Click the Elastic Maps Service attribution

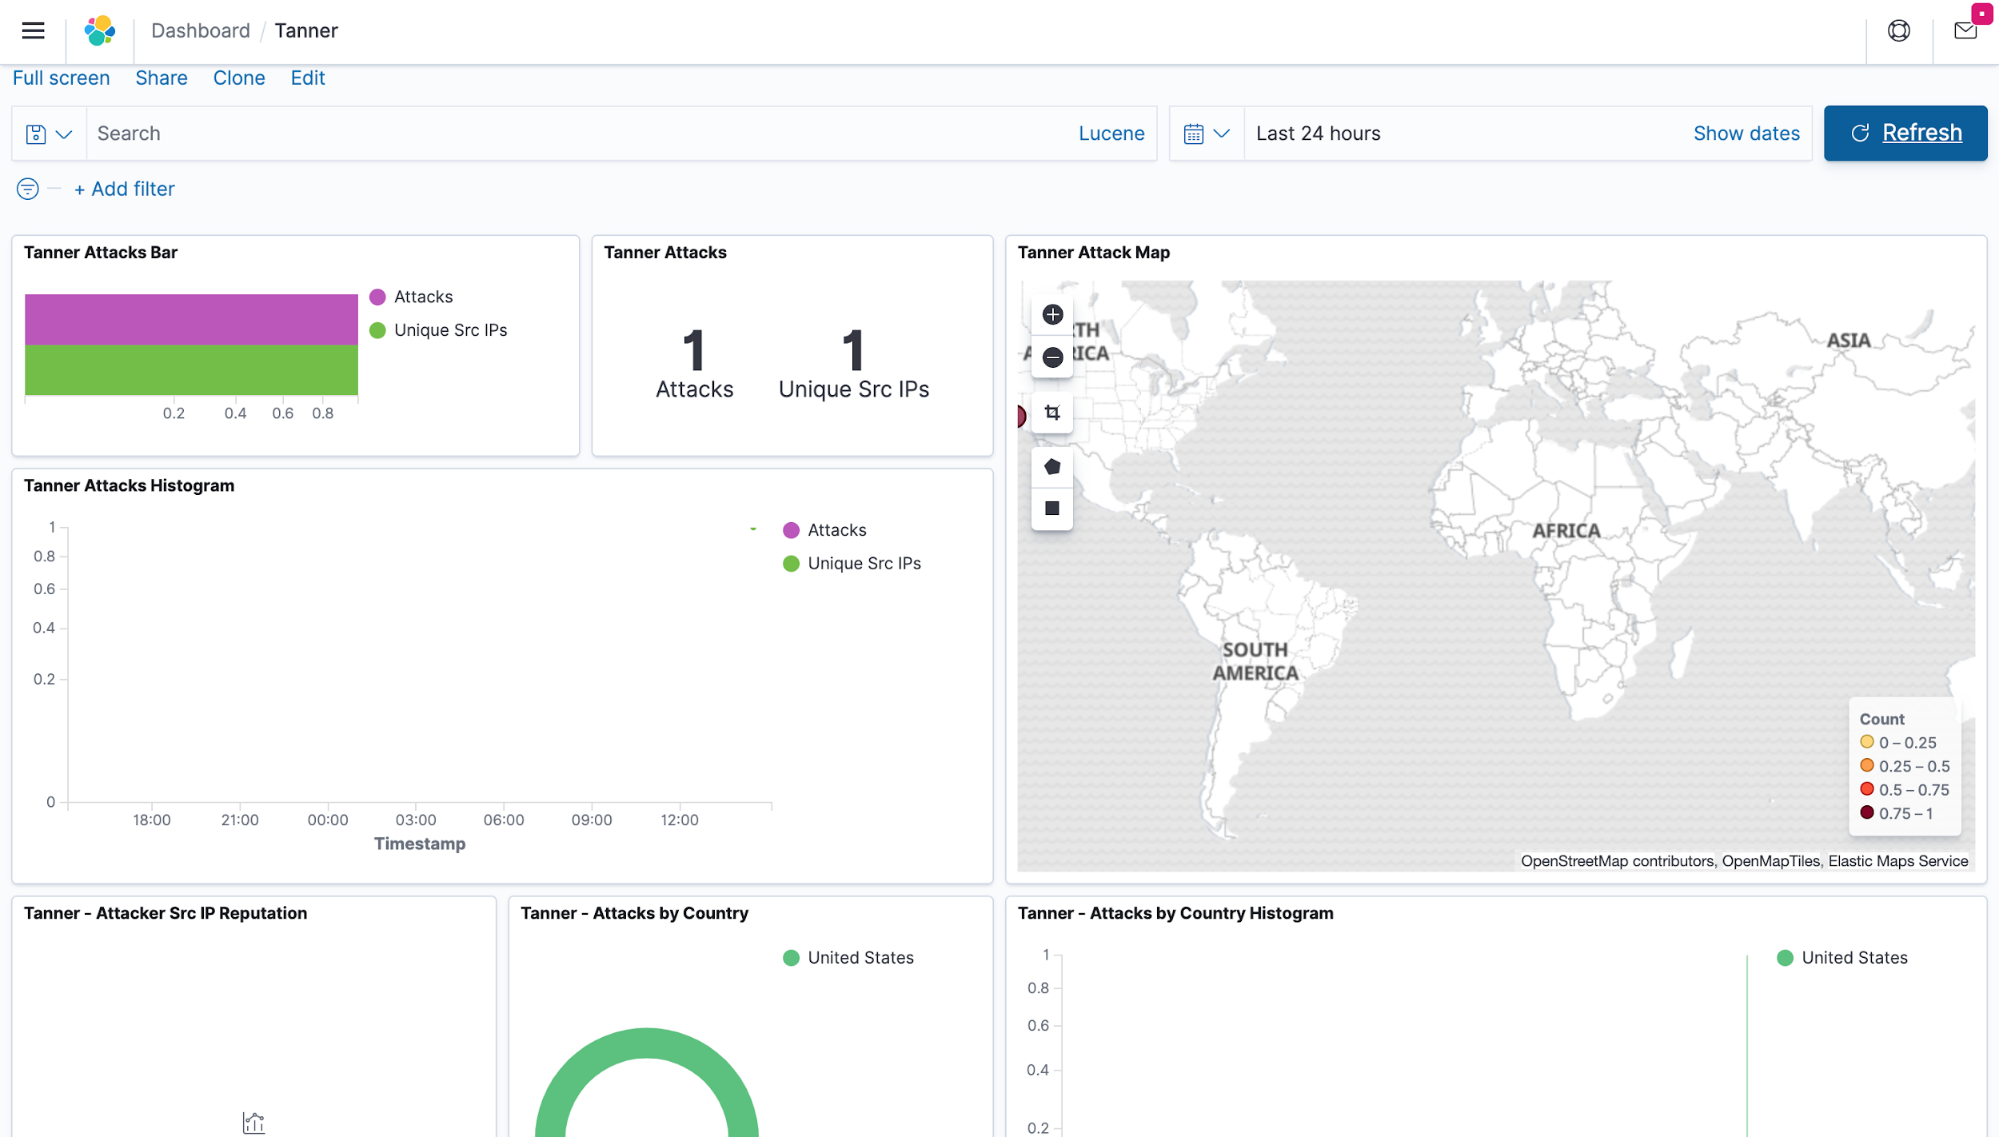1898,861
